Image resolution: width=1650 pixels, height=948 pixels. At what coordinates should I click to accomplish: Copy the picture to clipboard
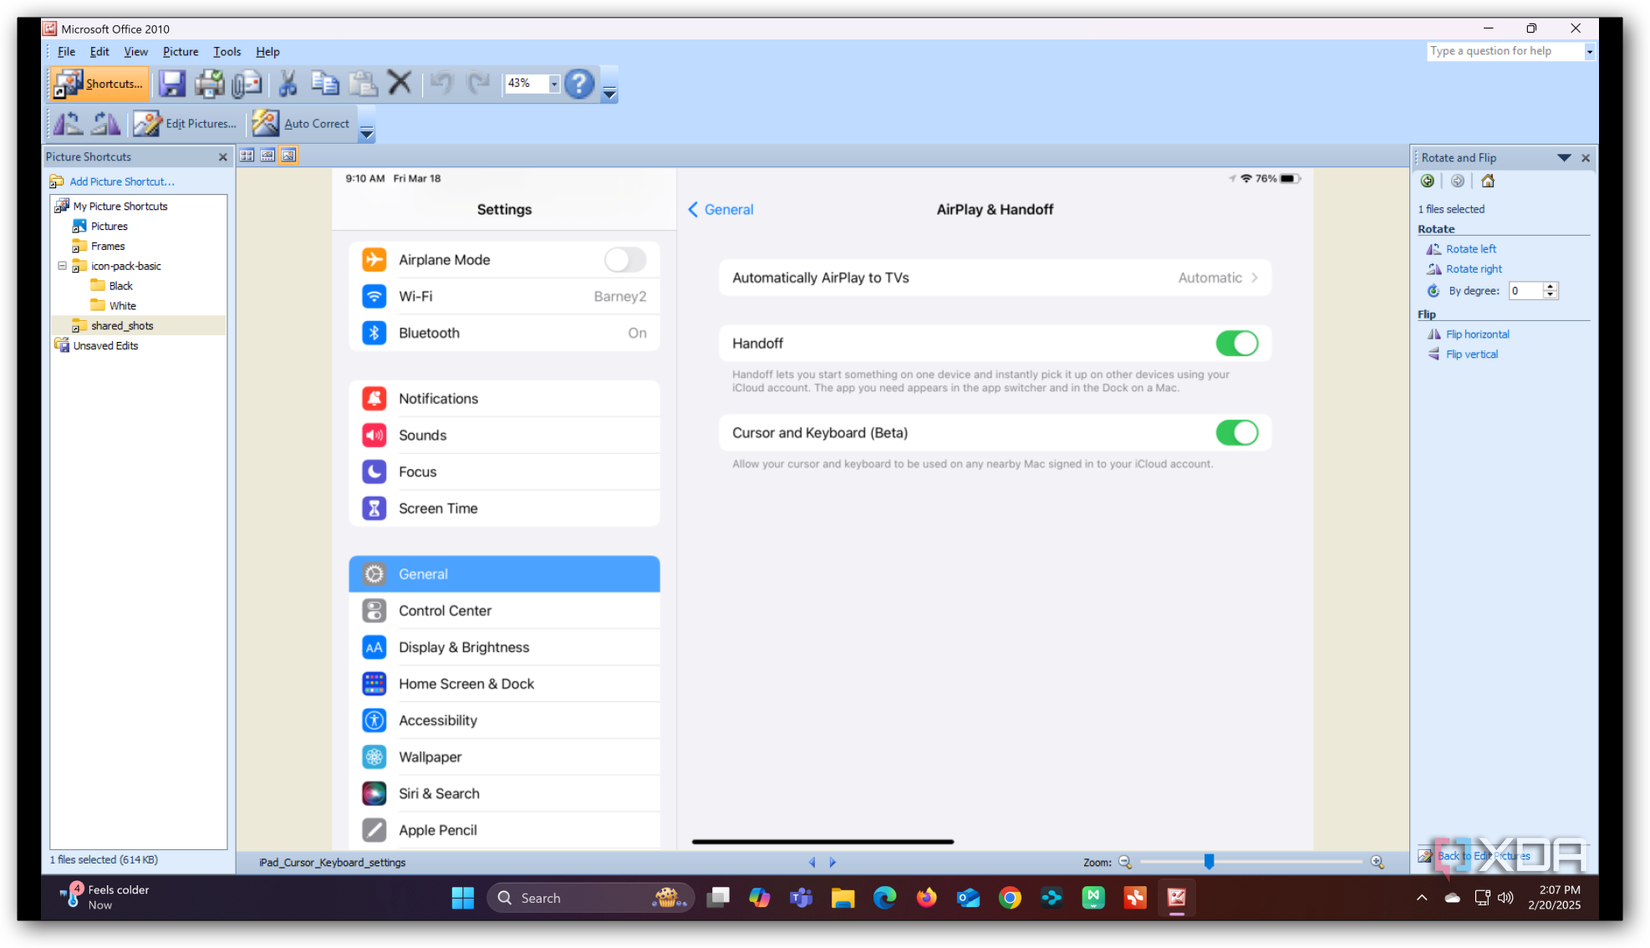[324, 84]
